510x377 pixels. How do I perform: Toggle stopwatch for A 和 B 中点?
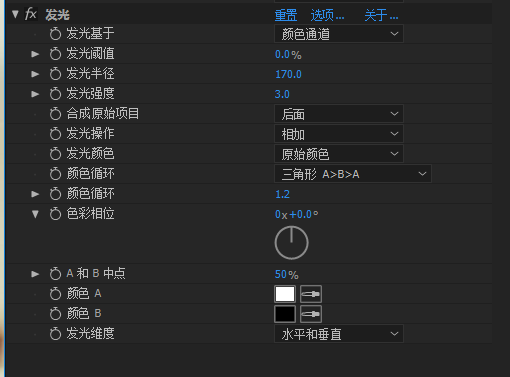tap(55, 274)
